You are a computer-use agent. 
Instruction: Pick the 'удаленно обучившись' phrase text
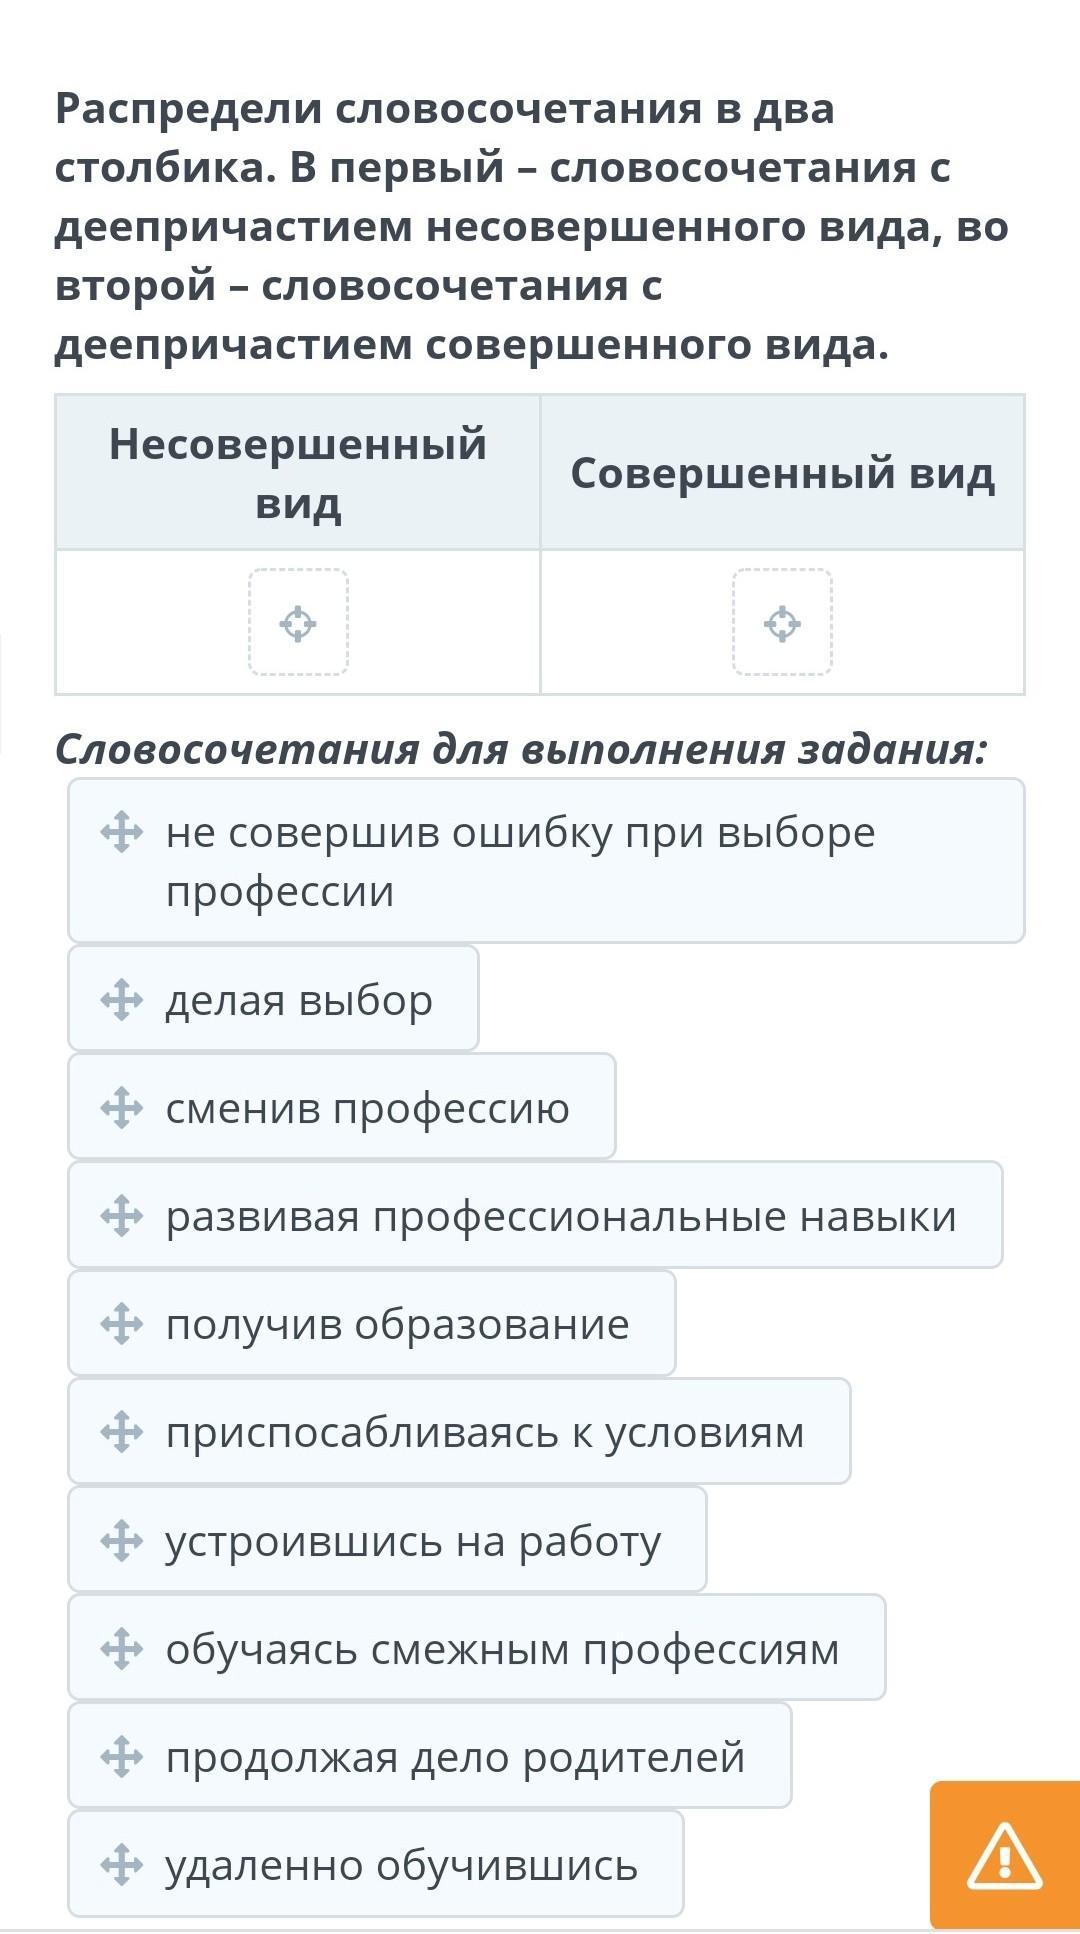pos(401,1864)
